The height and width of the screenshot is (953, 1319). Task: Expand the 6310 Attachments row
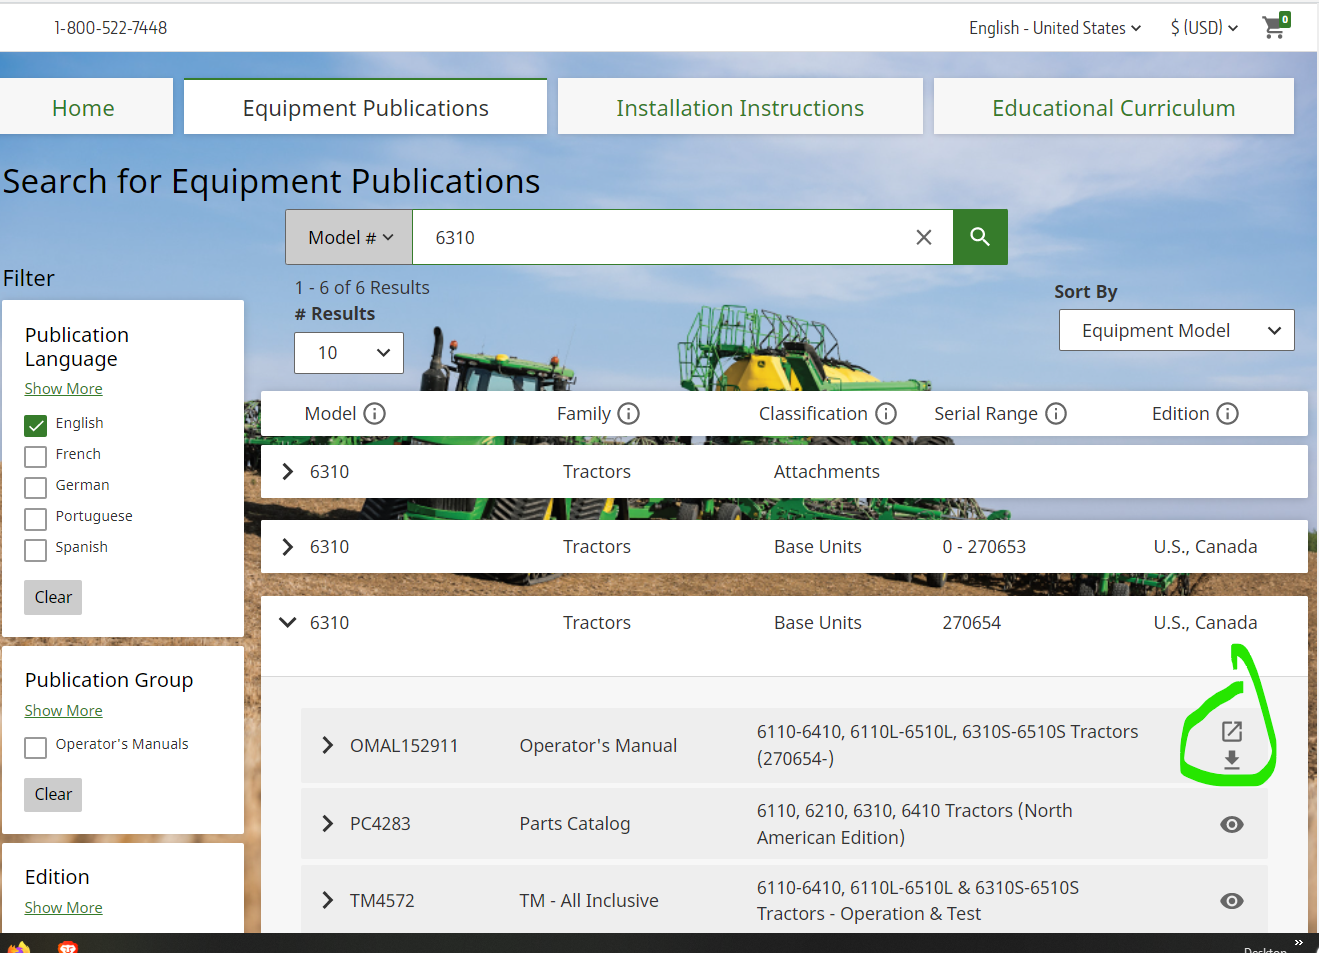click(288, 472)
